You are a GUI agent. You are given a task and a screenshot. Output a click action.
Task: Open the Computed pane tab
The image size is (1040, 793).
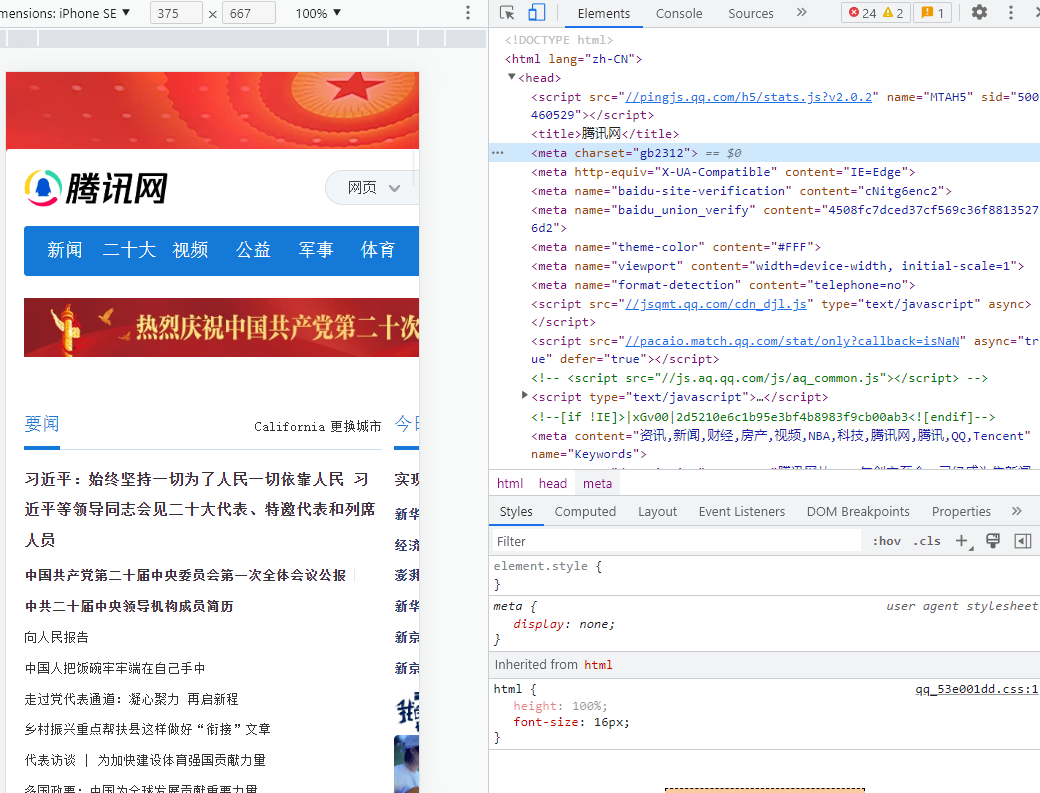pyautogui.click(x=585, y=511)
